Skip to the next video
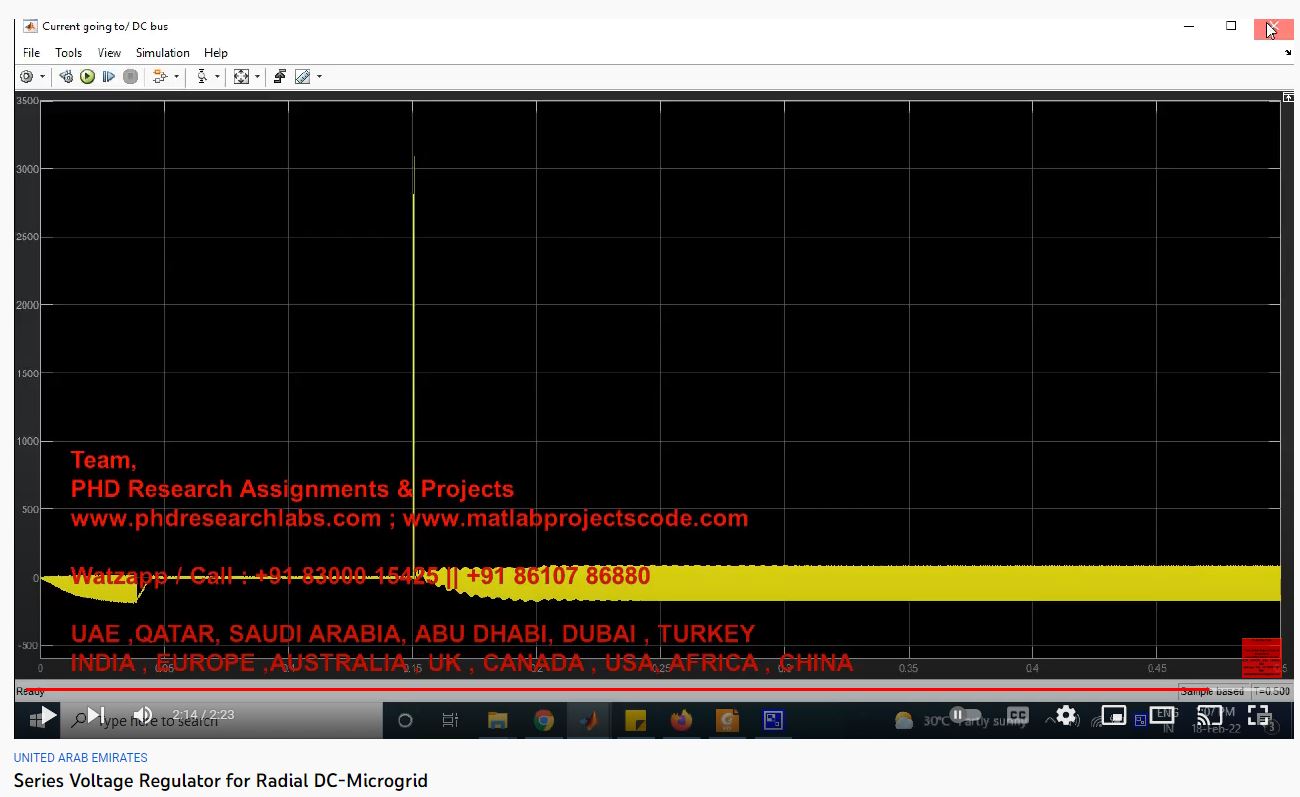Image resolution: width=1300 pixels, height=797 pixels. tap(96, 715)
